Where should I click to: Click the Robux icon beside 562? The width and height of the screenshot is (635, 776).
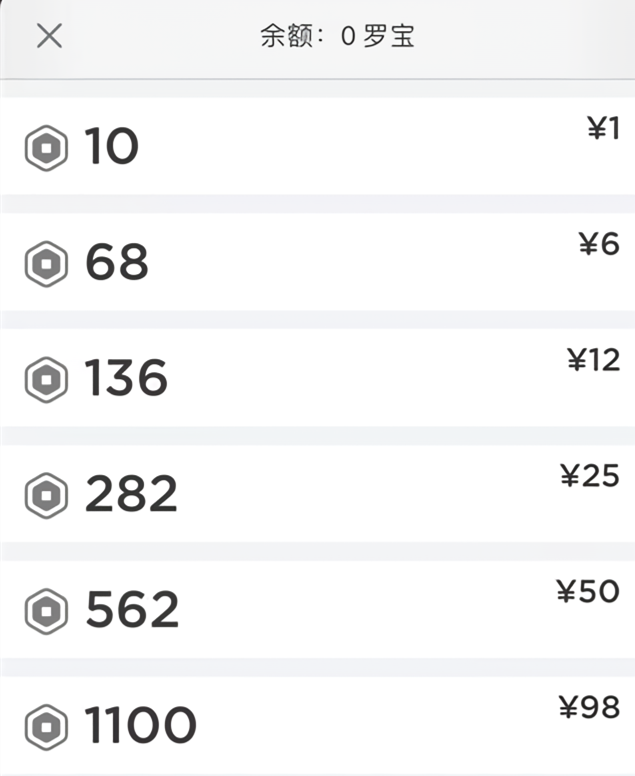click(x=46, y=610)
